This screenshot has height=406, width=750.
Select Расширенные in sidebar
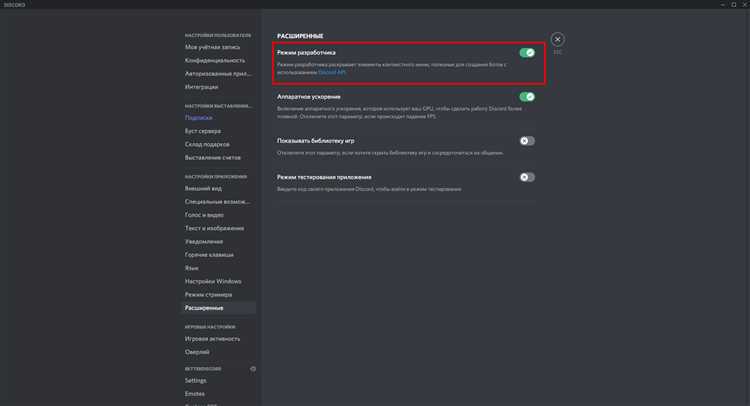coord(218,308)
